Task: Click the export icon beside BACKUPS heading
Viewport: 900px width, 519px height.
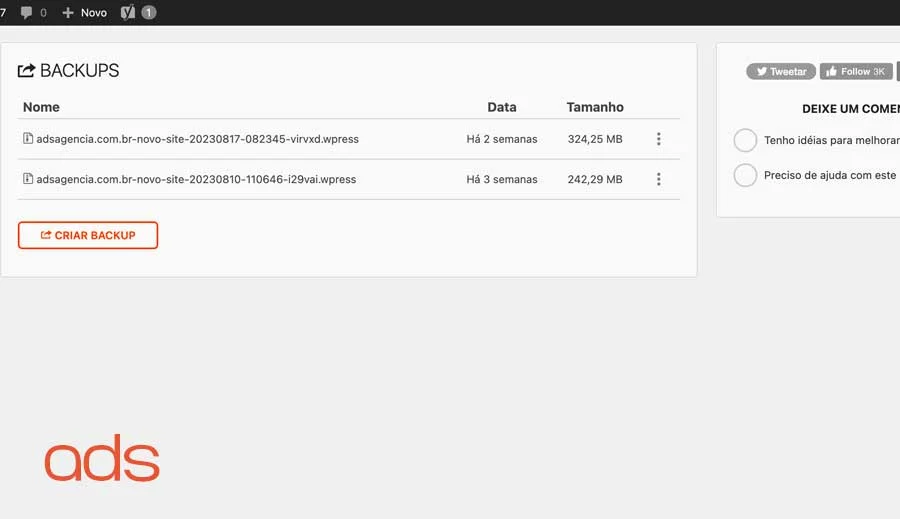Action: coord(26,71)
